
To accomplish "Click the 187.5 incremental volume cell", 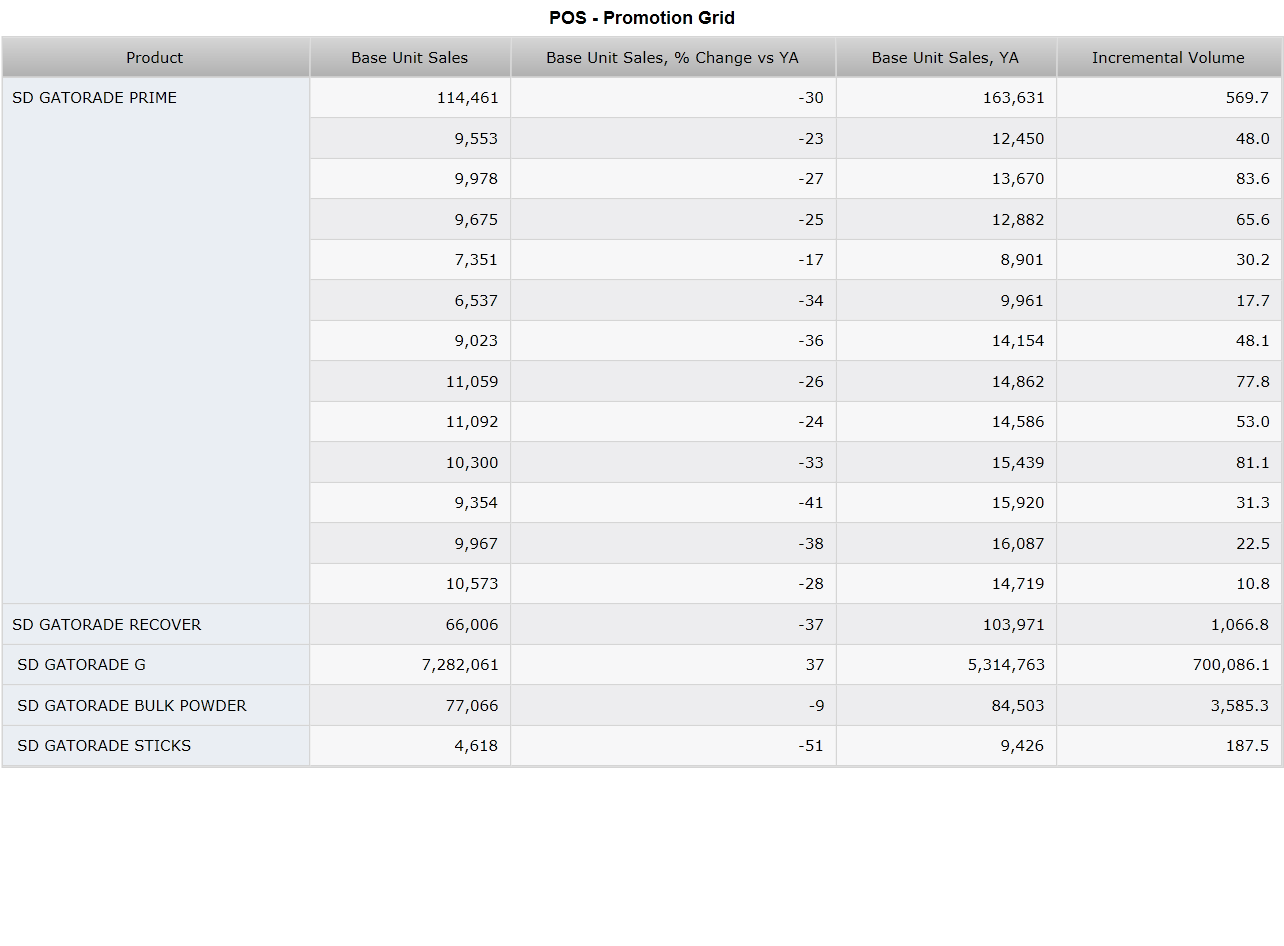I will coord(1169,746).
